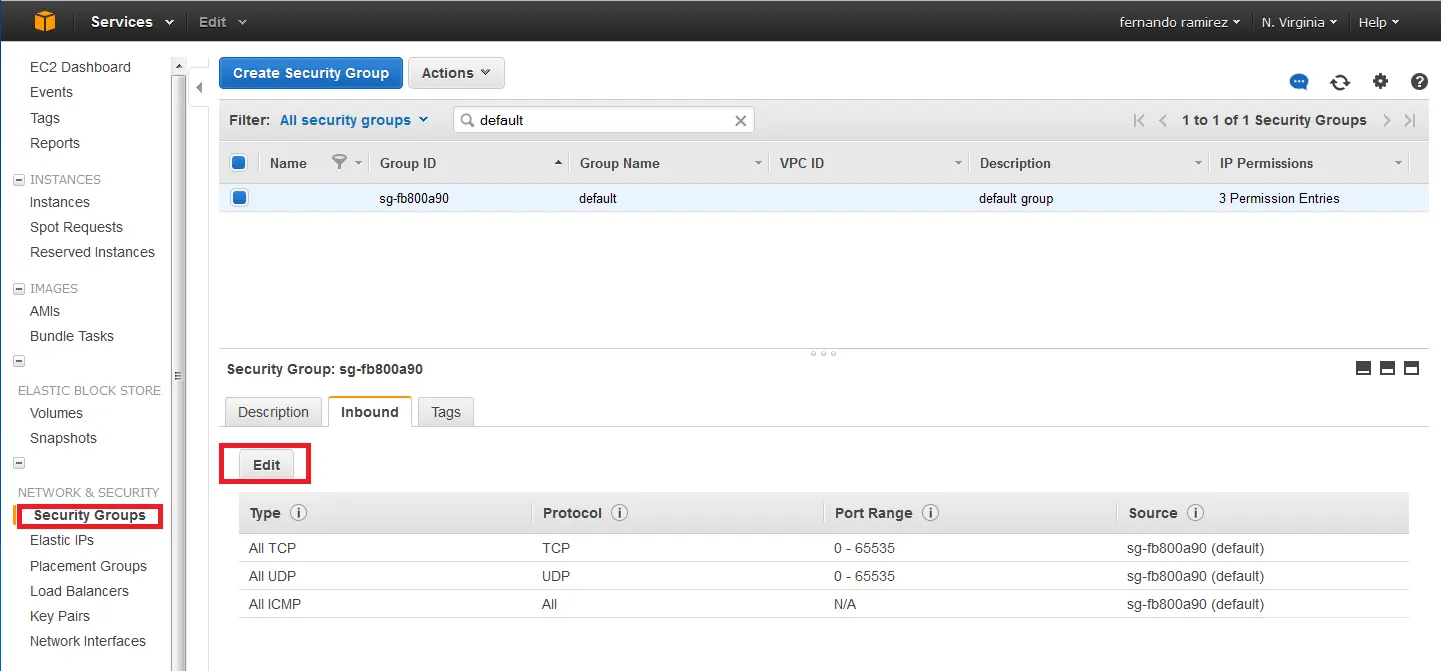Go to previous page of results
The height and width of the screenshot is (671, 1448).
pyautogui.click(x=1163, y=120)
